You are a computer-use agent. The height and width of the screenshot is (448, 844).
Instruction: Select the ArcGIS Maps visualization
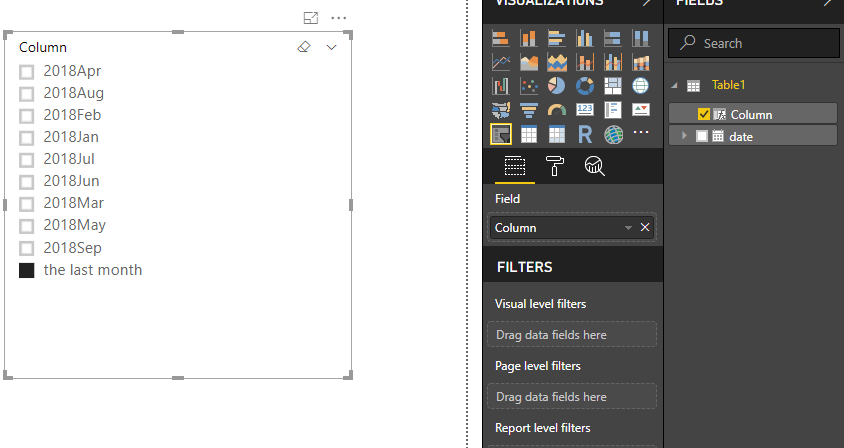(613, 134)
